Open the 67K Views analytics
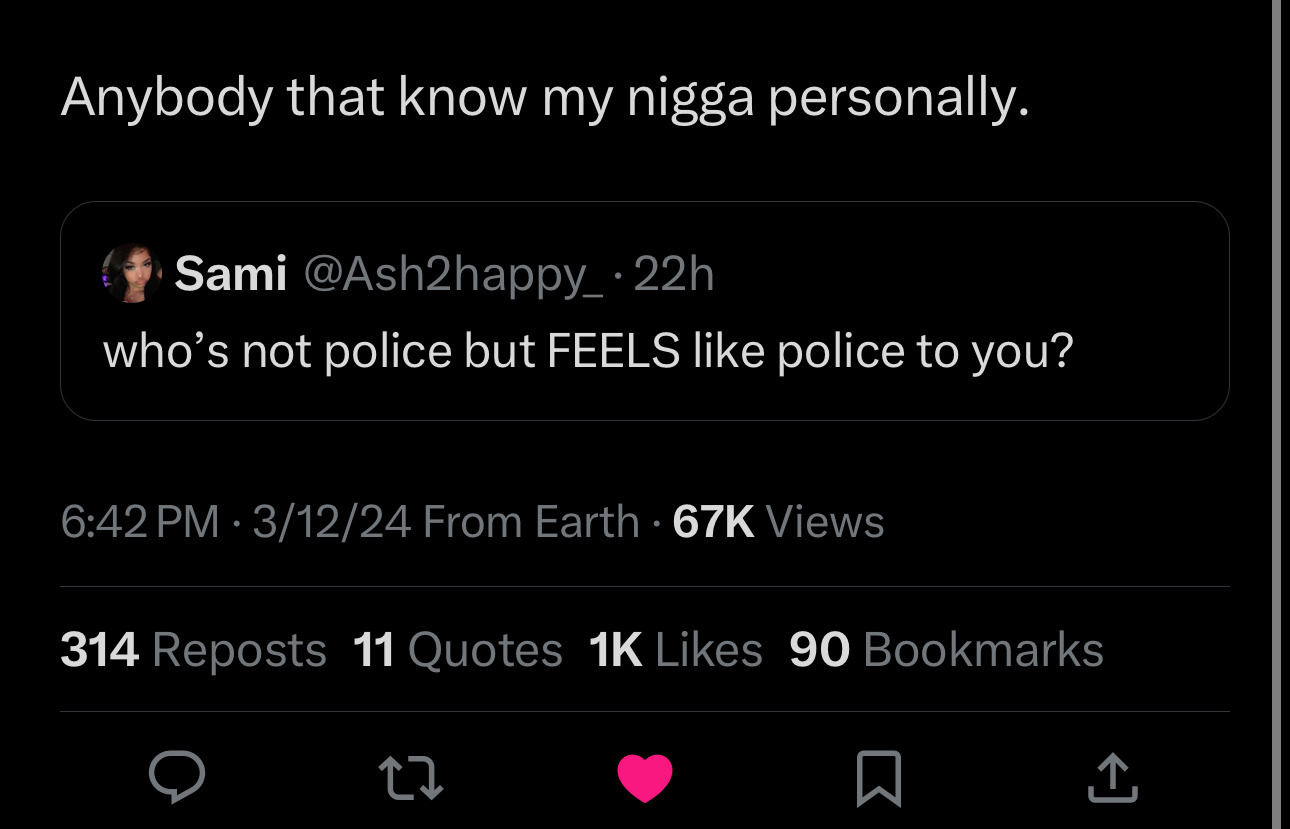The width and height of the screenshot is (1290, 829). (x=778, y=522)
